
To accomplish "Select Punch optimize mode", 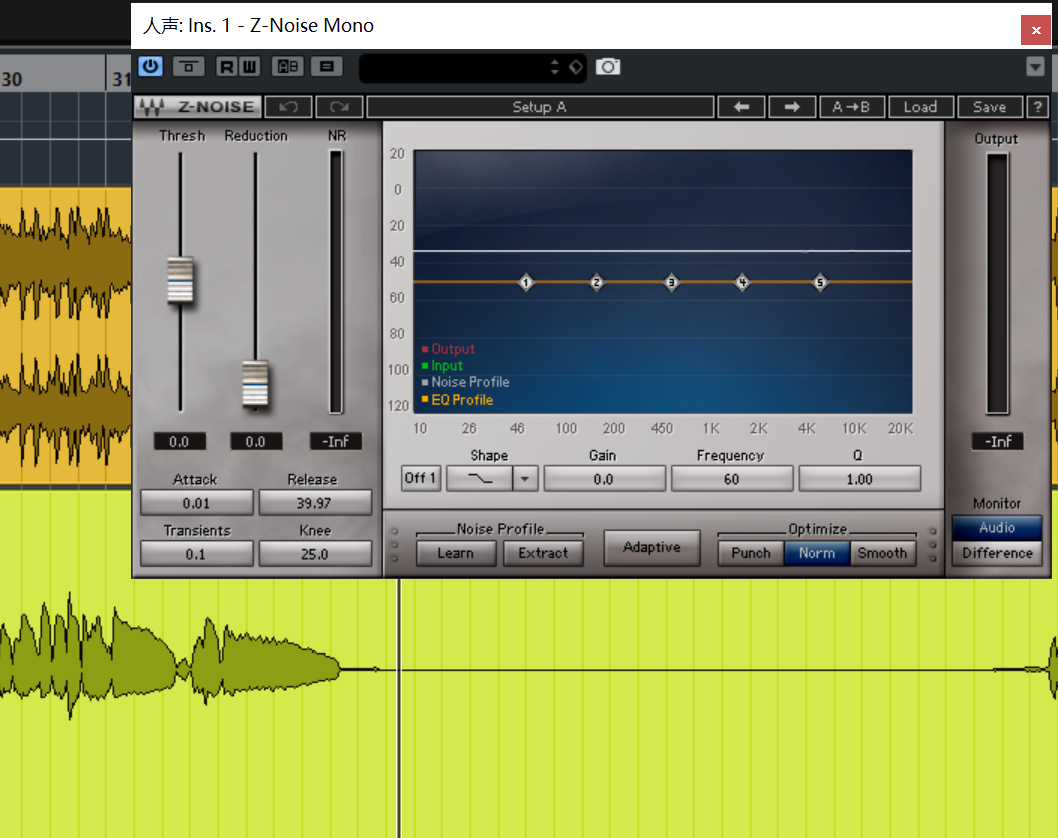I will 751,553.
